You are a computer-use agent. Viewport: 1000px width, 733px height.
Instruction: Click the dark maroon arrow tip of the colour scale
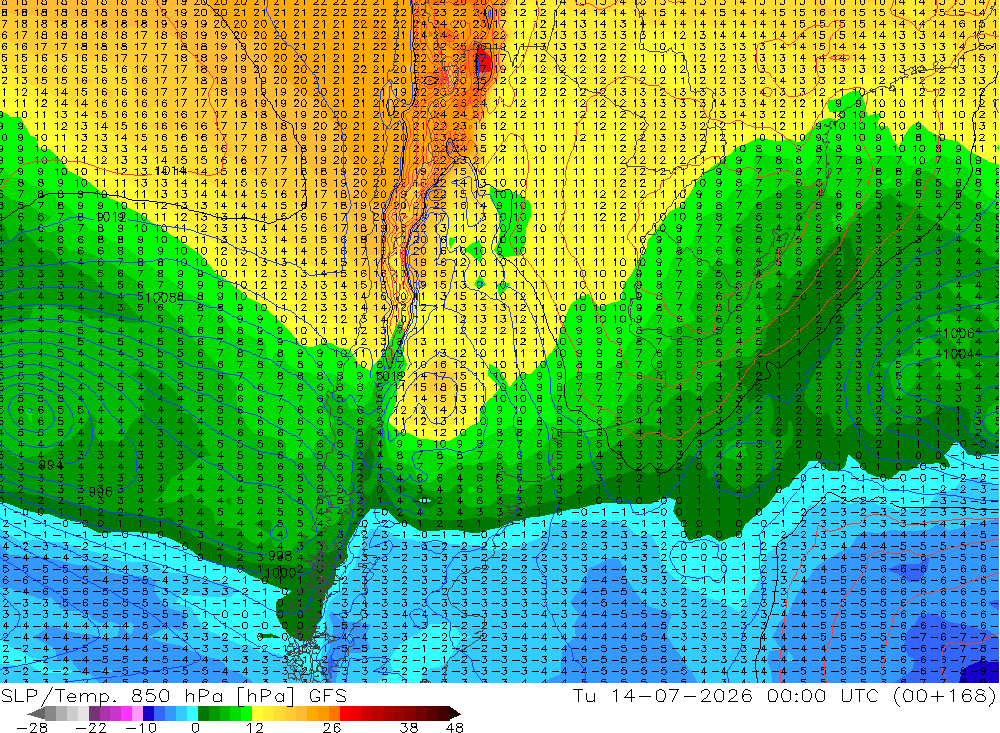click(x=453, y=714)
